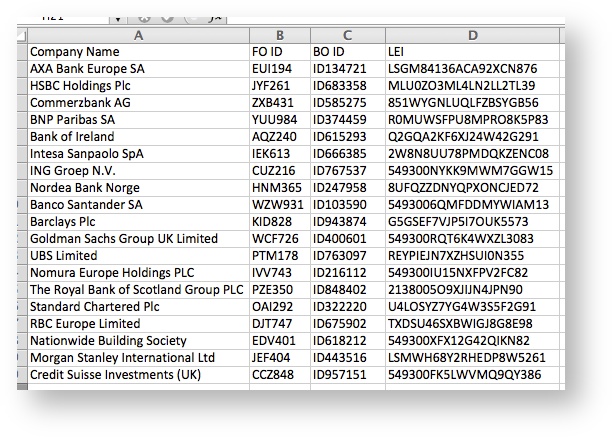Click the 'Company Name' header cell
The image size is (613, 438).
[x=138, y=52]
